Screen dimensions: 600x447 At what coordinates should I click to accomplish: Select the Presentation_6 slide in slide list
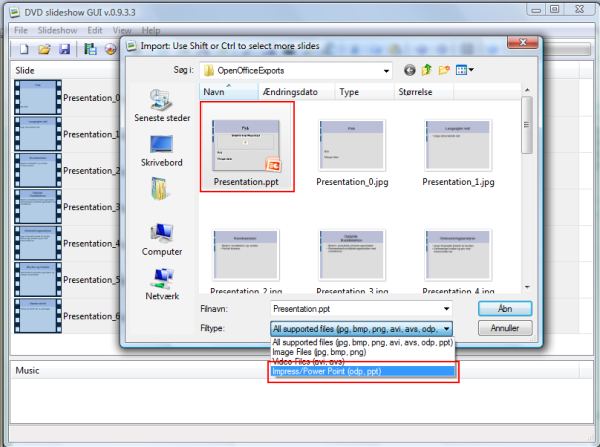(67, 316)
